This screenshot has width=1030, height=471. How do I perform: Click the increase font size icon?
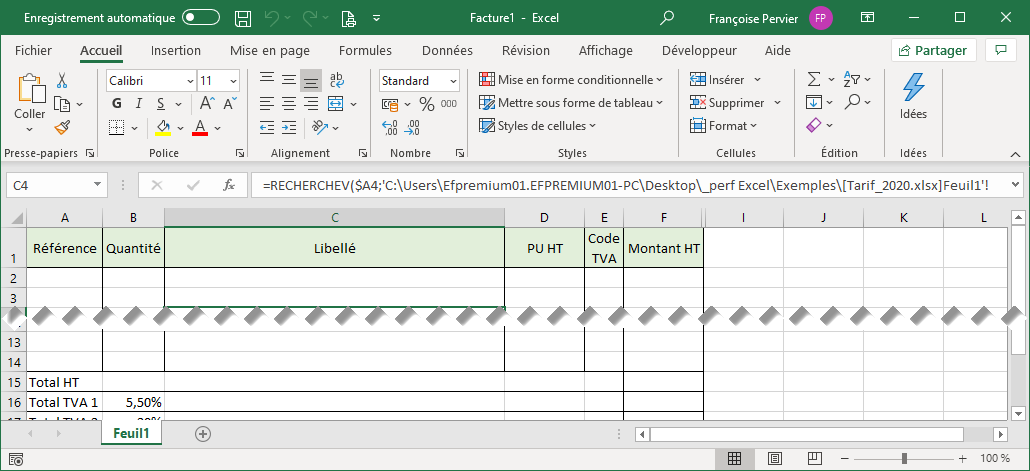coord(207,103)
